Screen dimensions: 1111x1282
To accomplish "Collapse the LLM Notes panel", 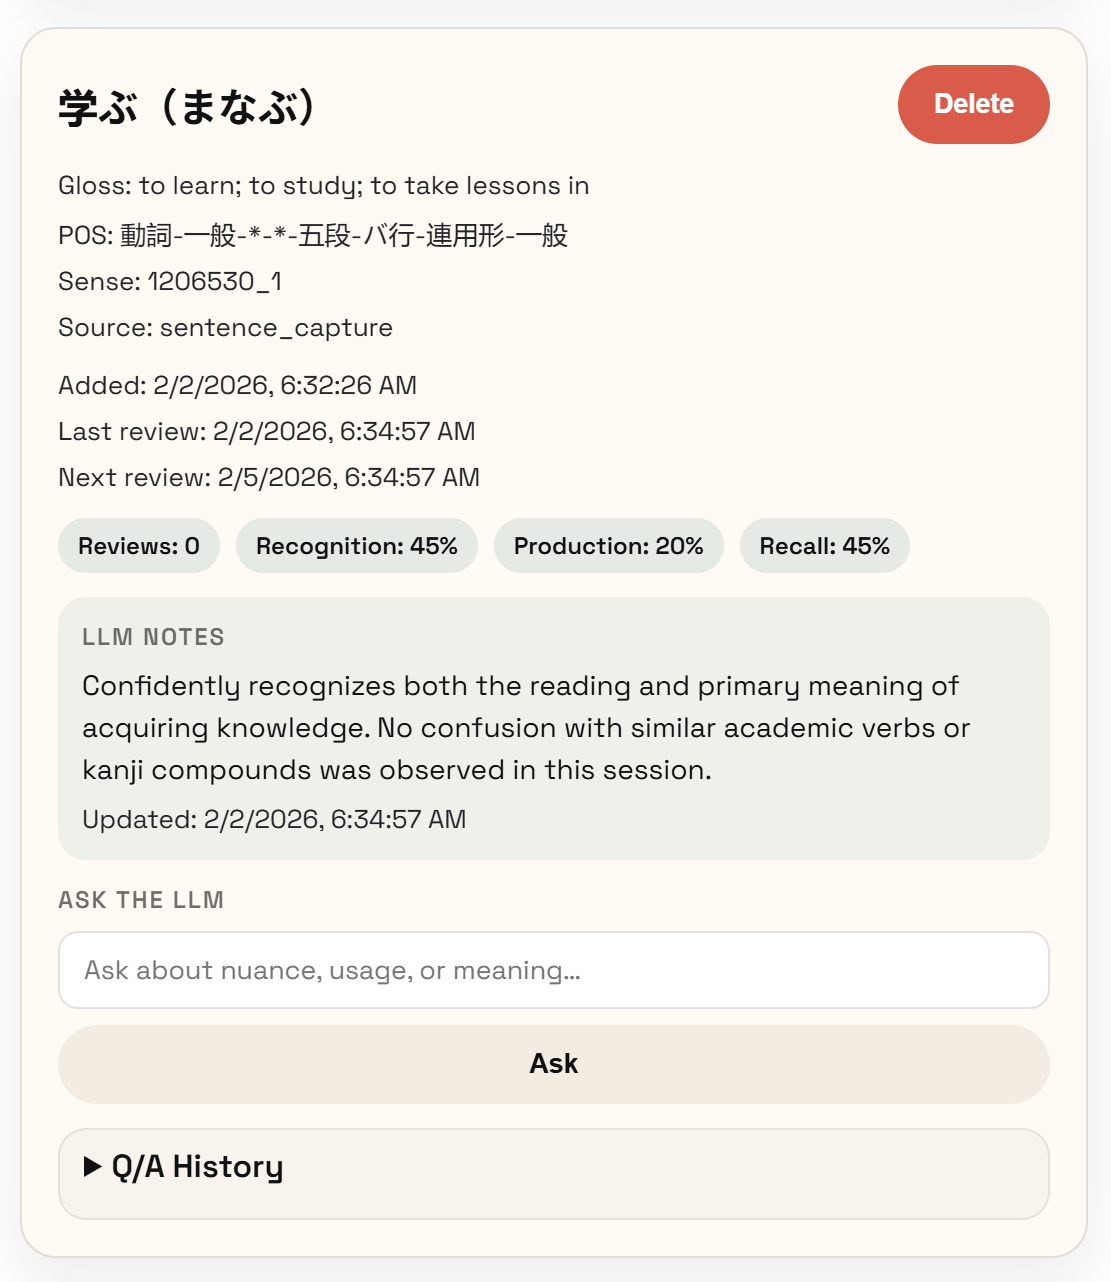I will point(152,636).
